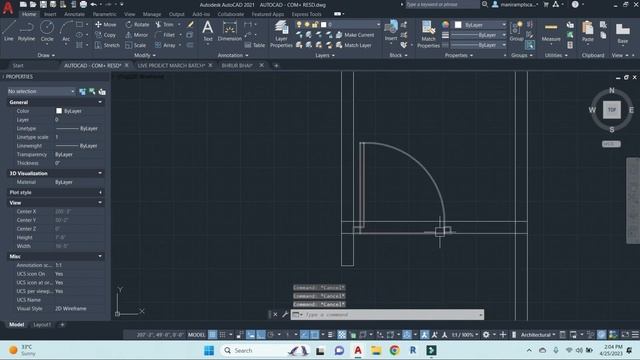Activate the Fillet tool
Viewport: 640px width, 360px height.
point(165,35)
